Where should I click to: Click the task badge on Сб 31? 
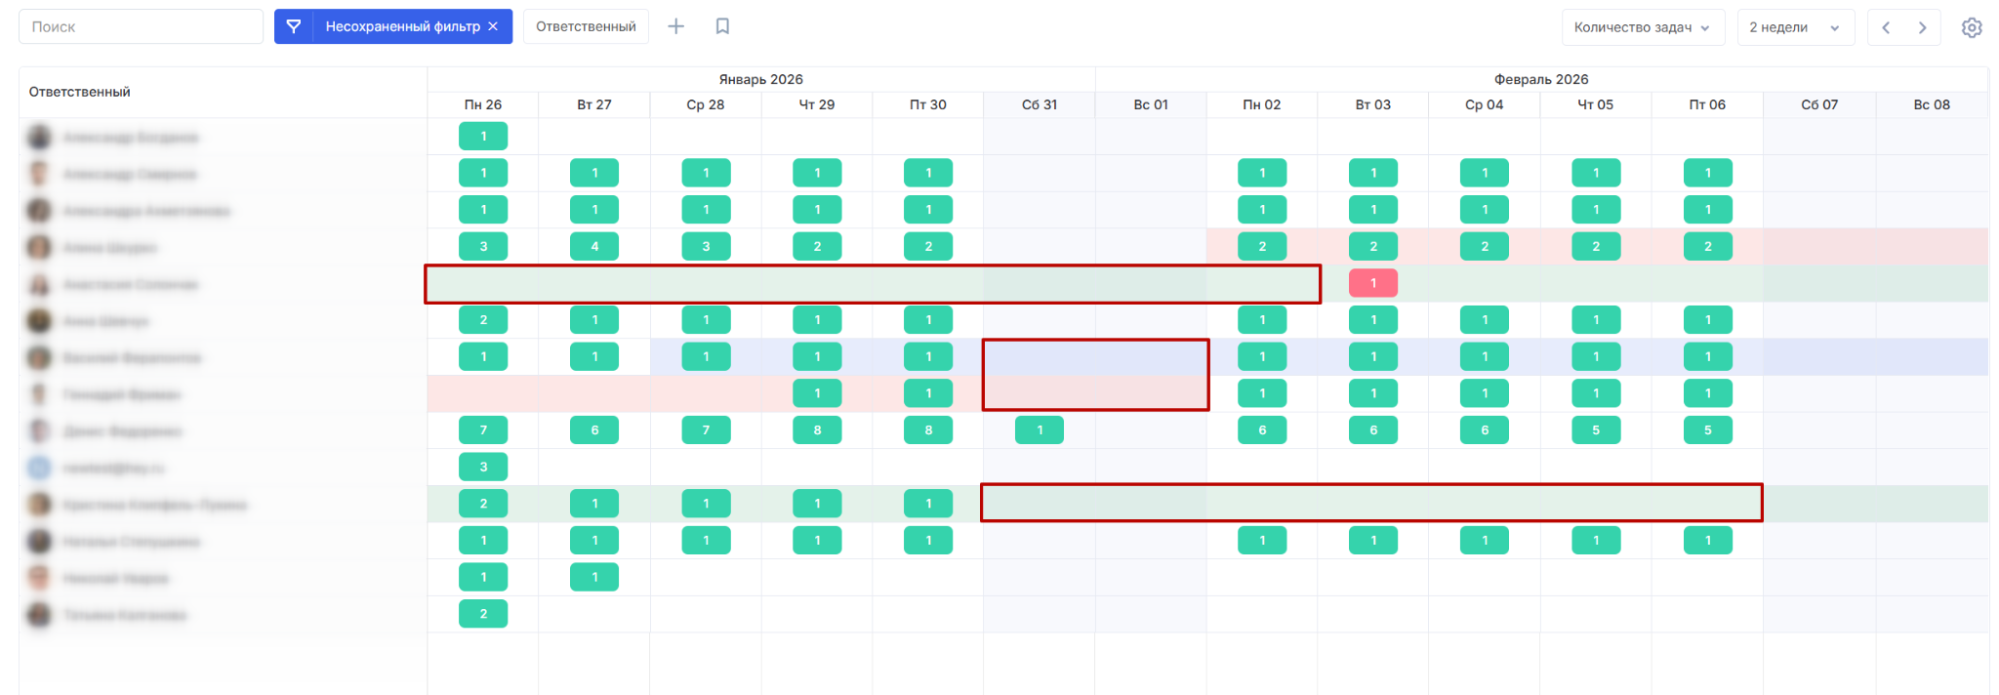pyautogui.click(x=1039, y=431)
